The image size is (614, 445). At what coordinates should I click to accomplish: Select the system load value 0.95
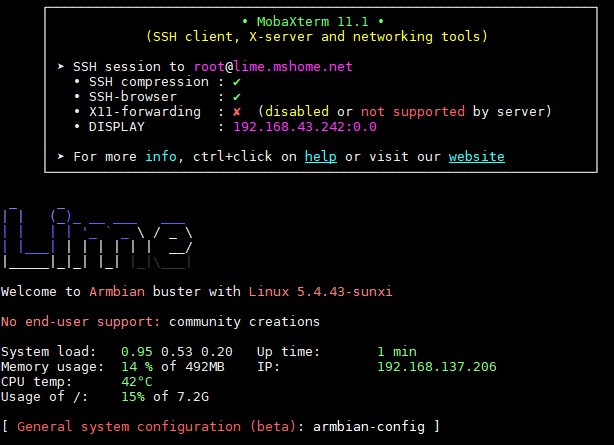pyautogui.click(x=137, y=351)
